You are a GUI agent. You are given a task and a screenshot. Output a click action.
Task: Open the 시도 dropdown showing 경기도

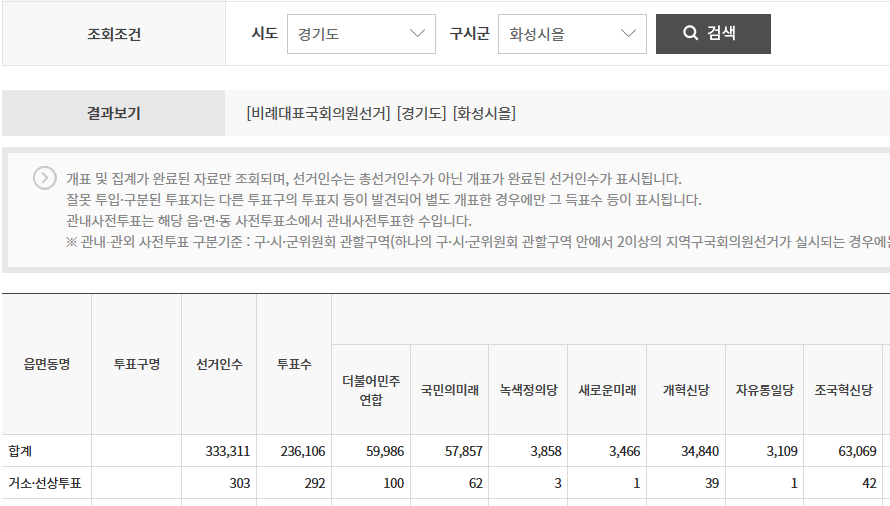(x=361, y=34)
